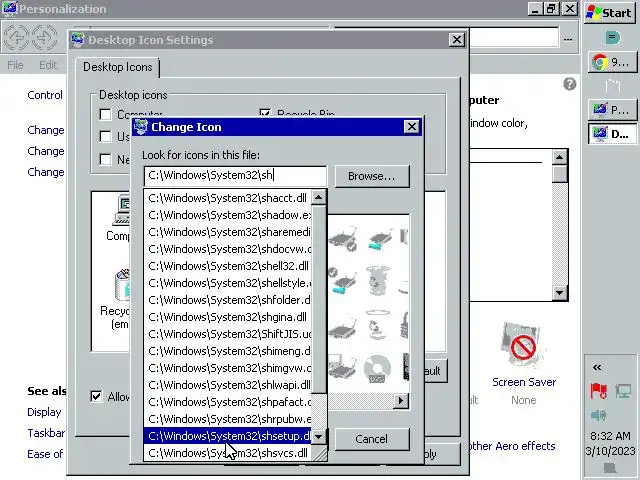Toggle the Recycle Bin checkbox
640x480 pixels.
(265, 112)
